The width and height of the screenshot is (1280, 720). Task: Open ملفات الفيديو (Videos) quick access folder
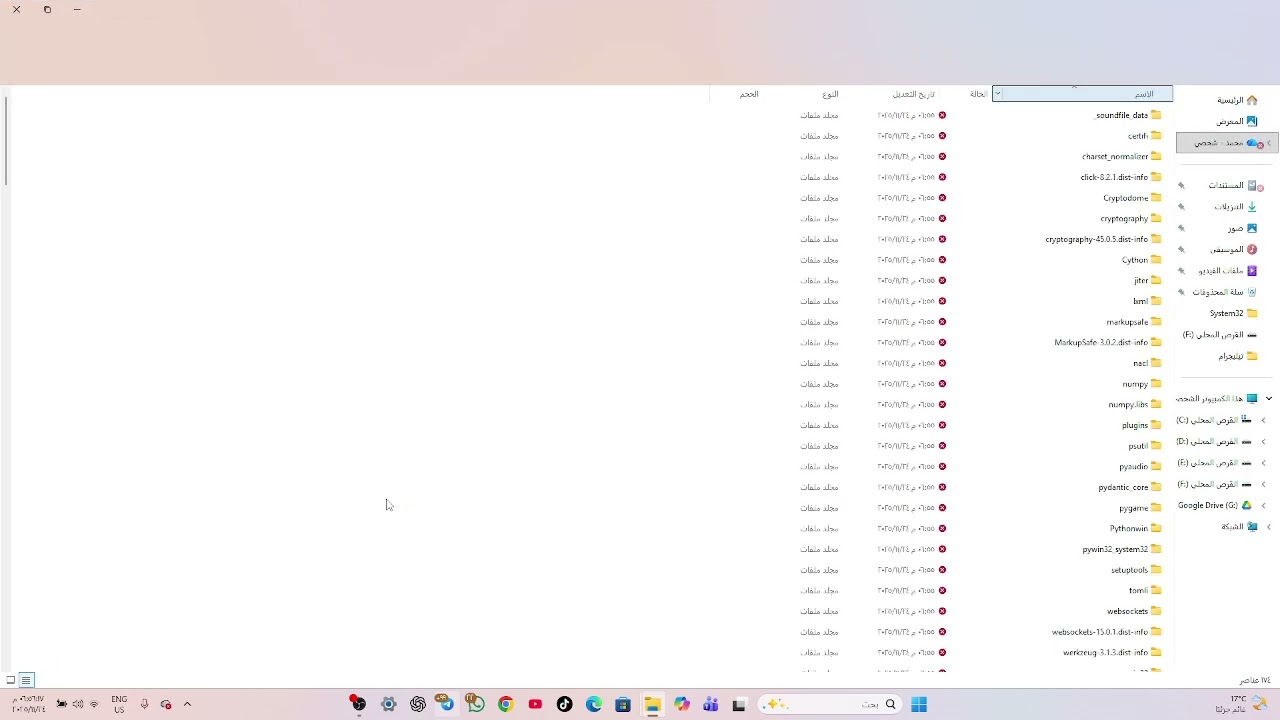click(1228, 270)
